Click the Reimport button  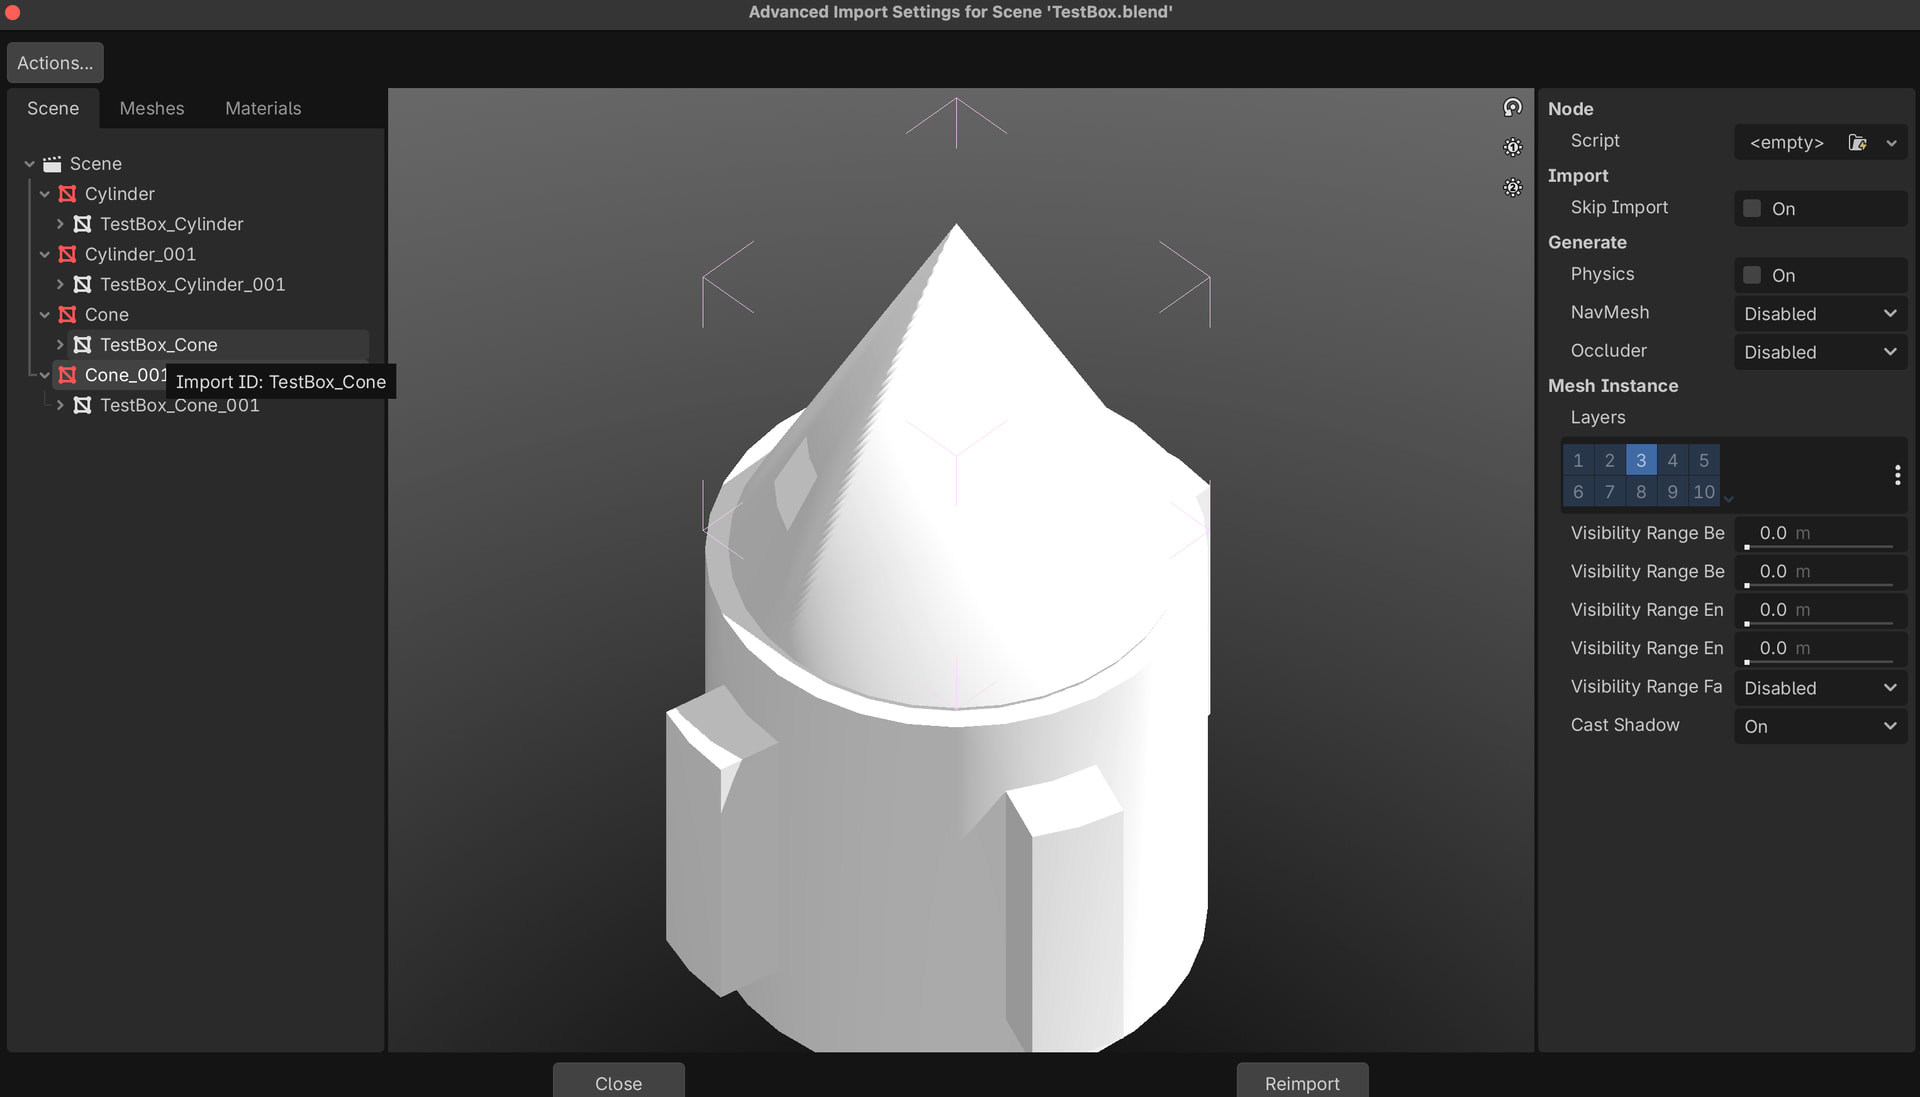[x=1302, y=1082]
